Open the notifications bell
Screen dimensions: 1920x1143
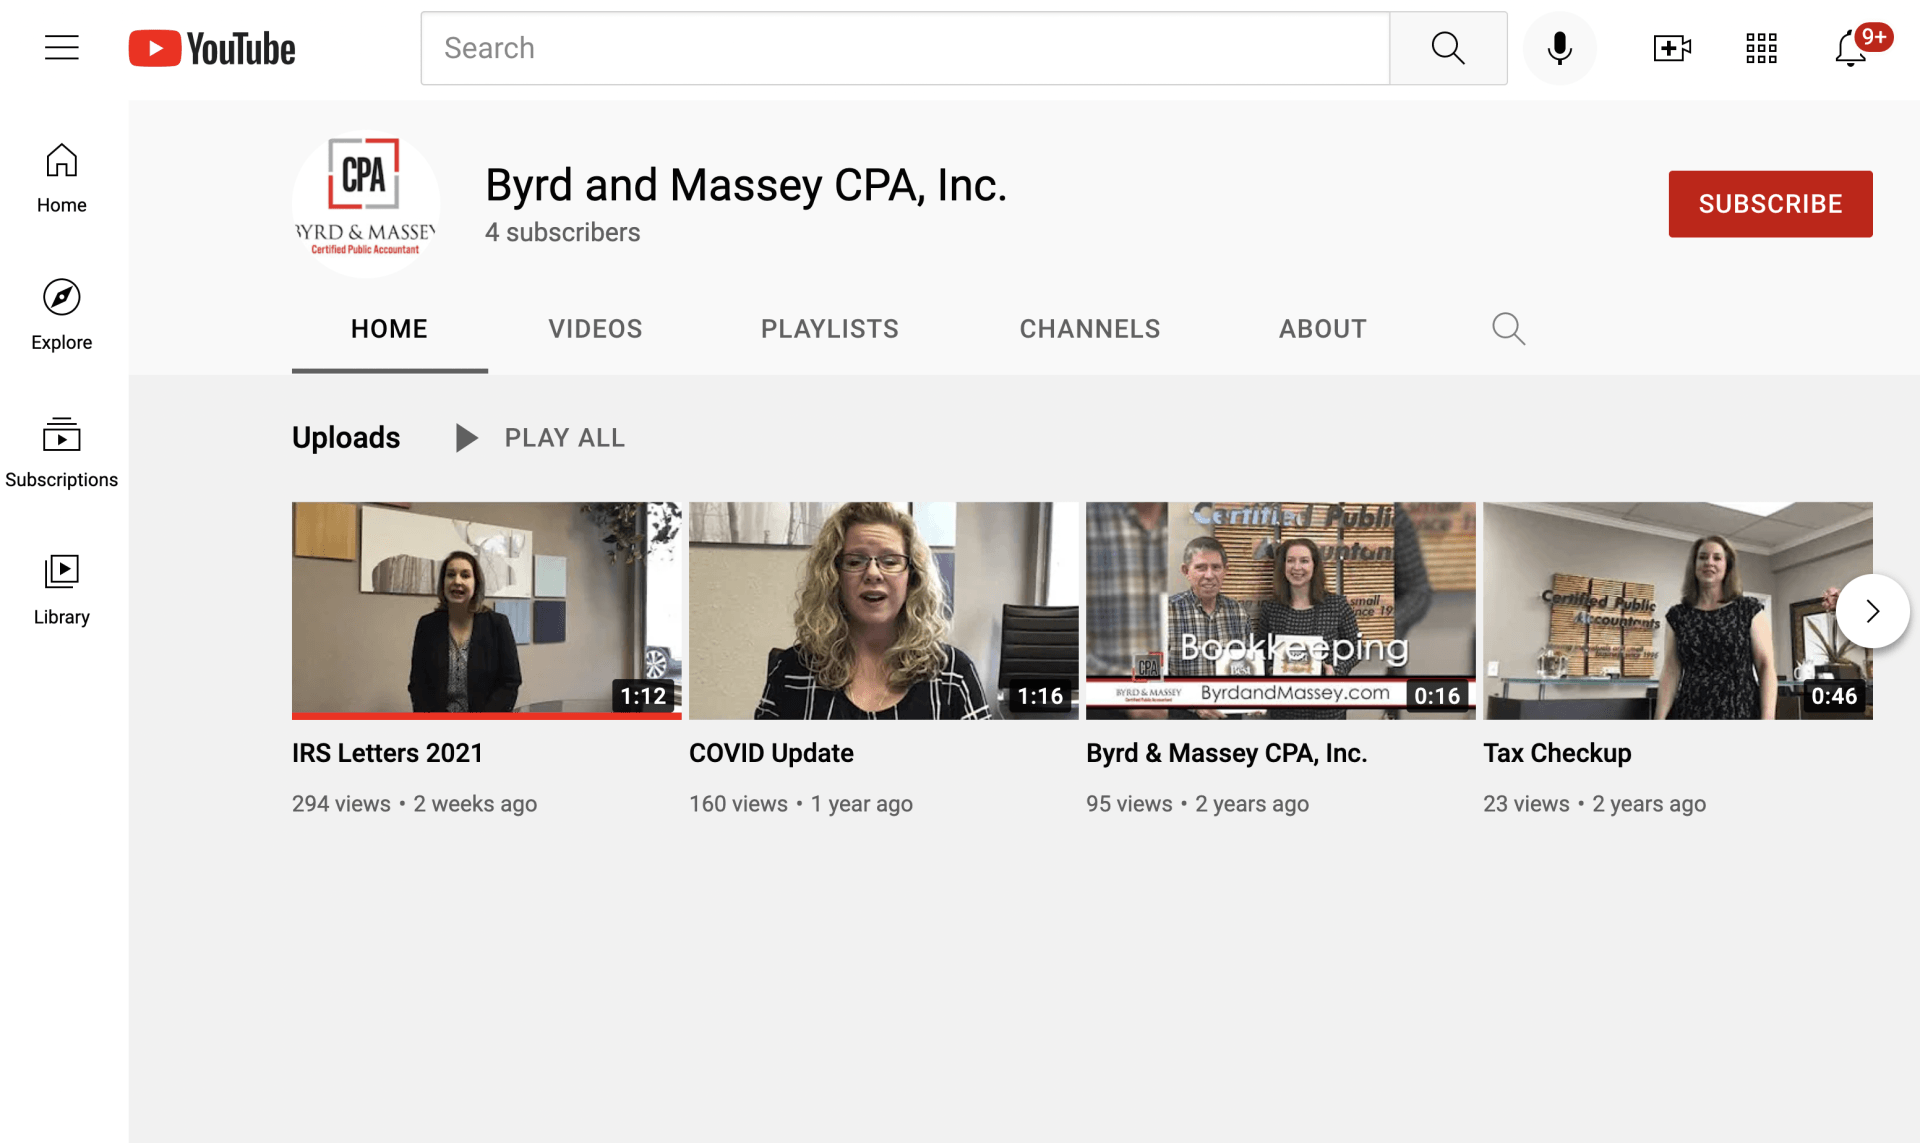(x=1851, y=48)
